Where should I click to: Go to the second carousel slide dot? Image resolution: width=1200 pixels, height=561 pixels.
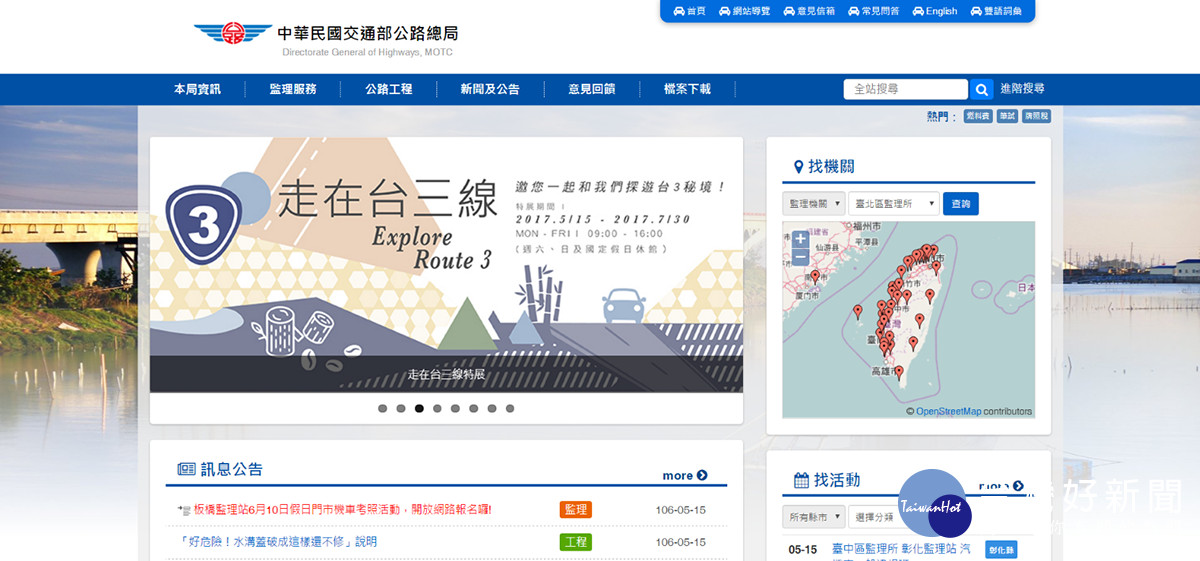[x=401, y=408]
